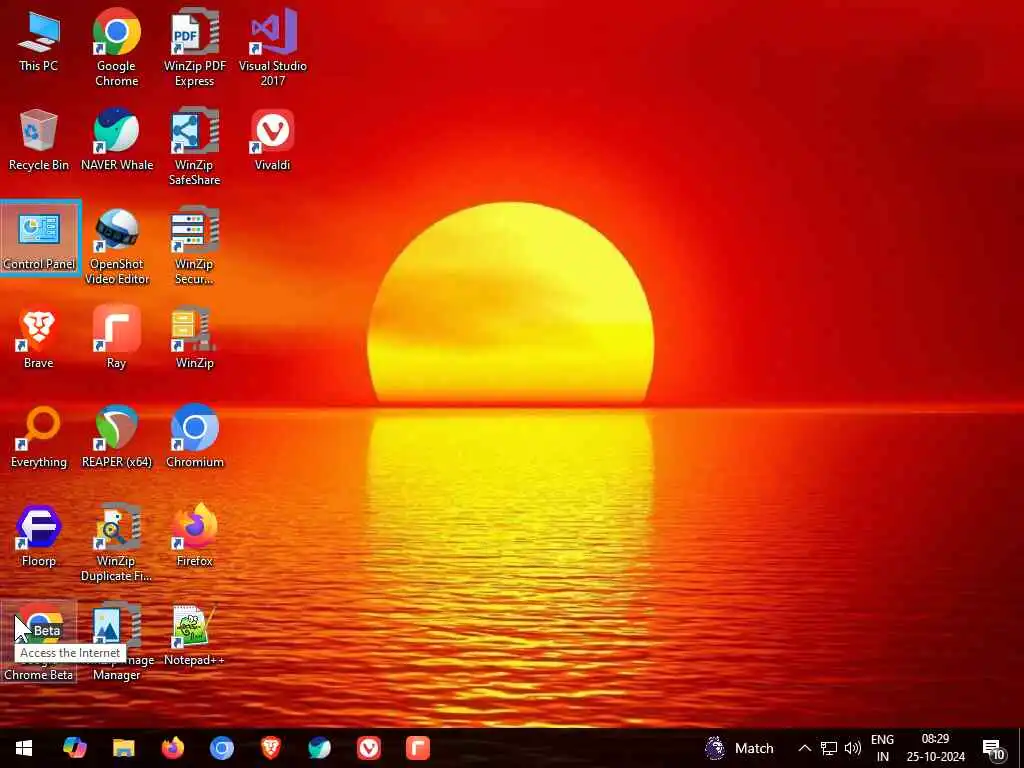Select the REAPER (x64) shortcut

click(x=117, y=437)
